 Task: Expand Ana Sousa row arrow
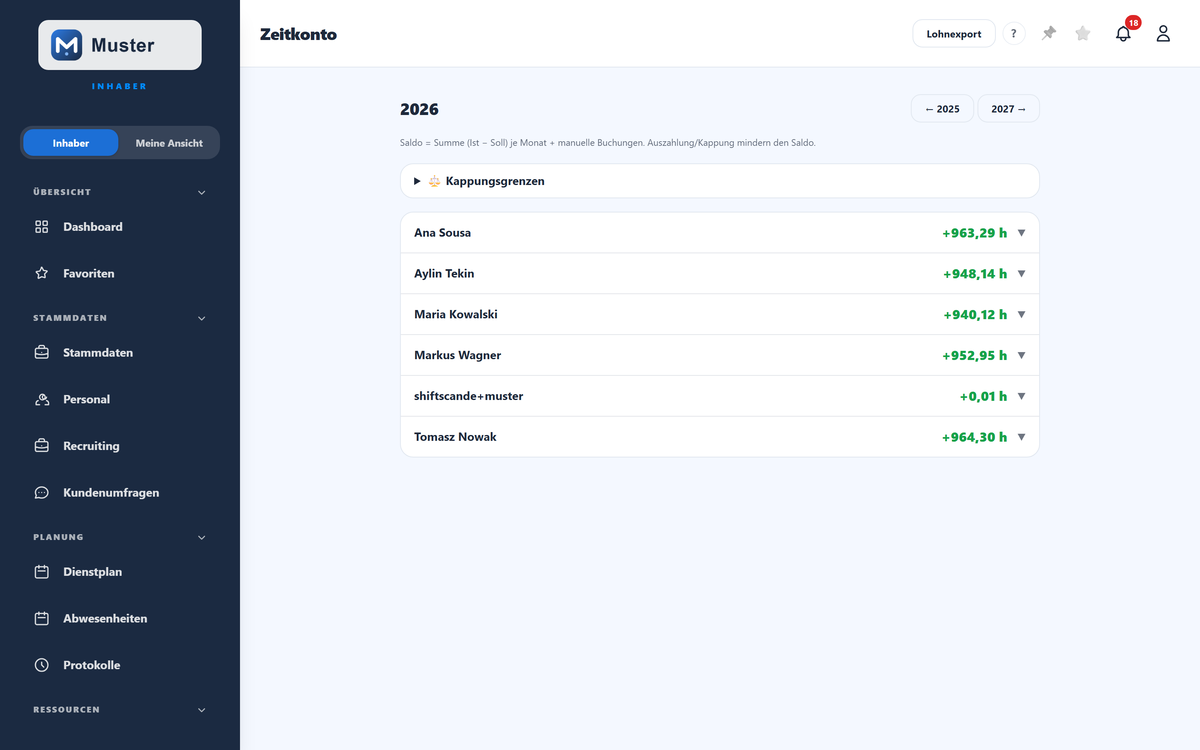coord(1021,233)
